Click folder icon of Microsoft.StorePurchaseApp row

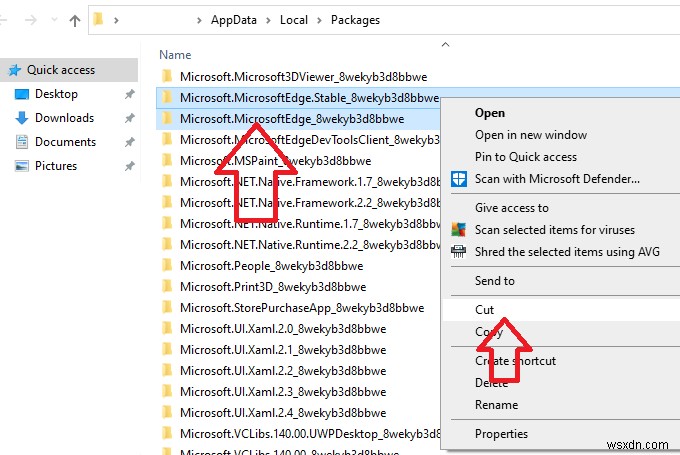(167, 307)
